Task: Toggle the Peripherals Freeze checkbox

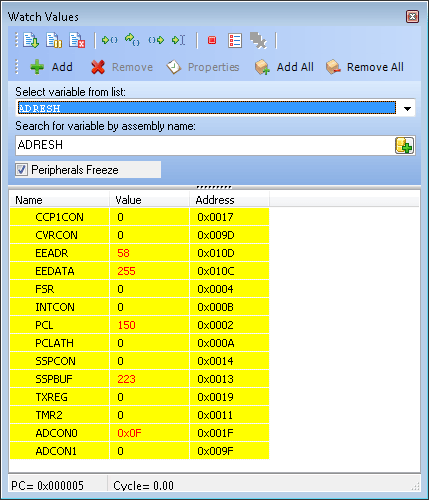Action: coord(22,170)
